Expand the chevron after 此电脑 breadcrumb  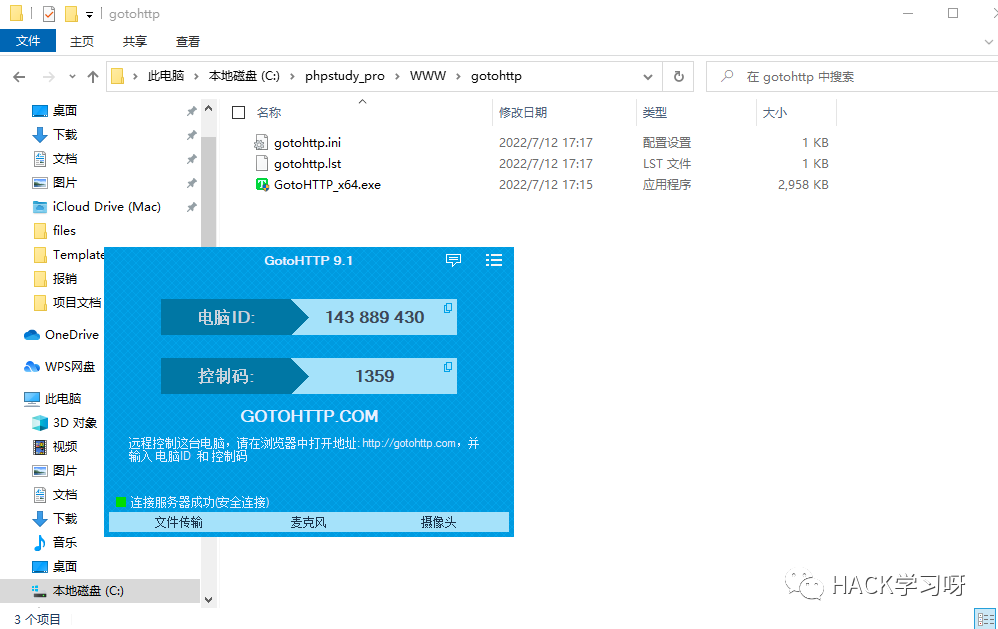click(x=196, y=76)
